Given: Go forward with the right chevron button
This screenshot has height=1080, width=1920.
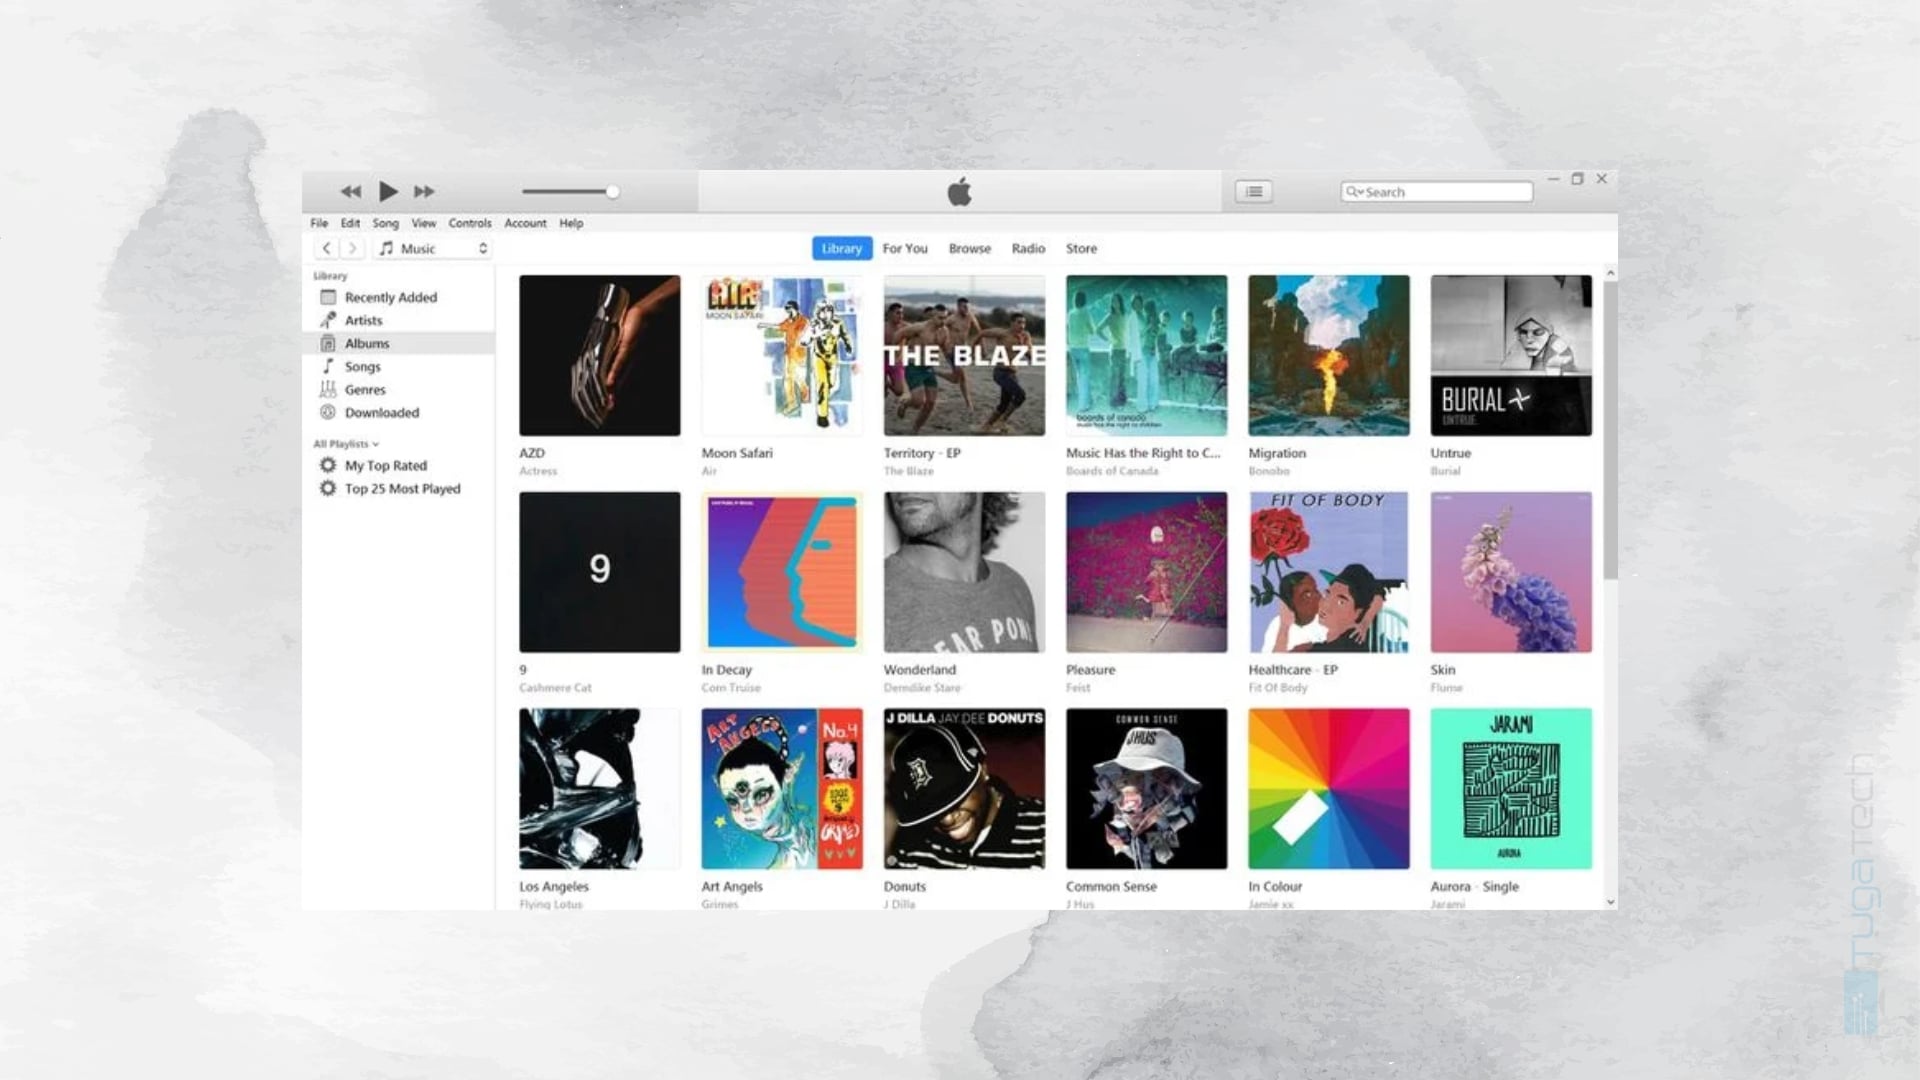Looking at the screenshot, I should [x=352, y=248].
